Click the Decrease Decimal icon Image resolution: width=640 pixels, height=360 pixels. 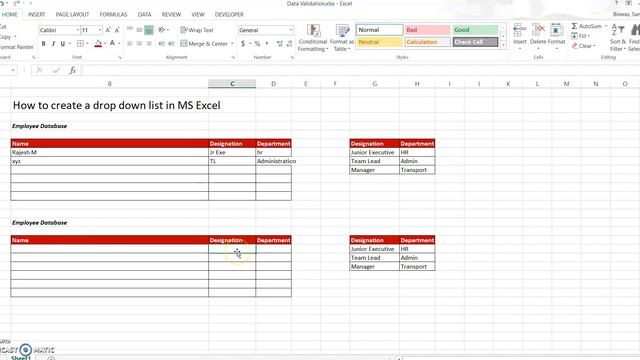(289, 44)
